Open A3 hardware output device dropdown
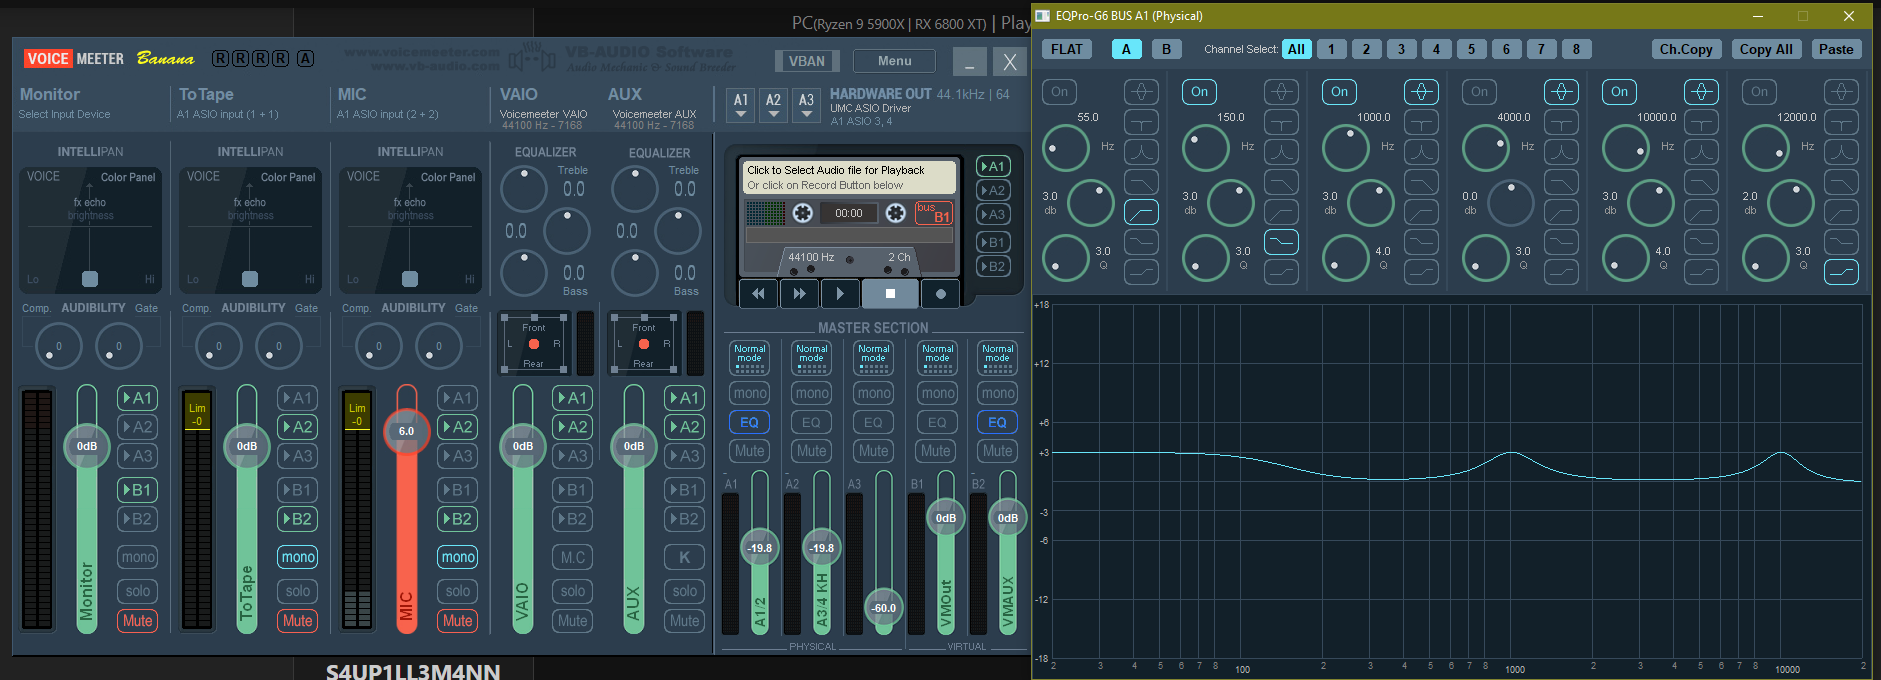Screen dimensions: 1881x680 point(806,105)
